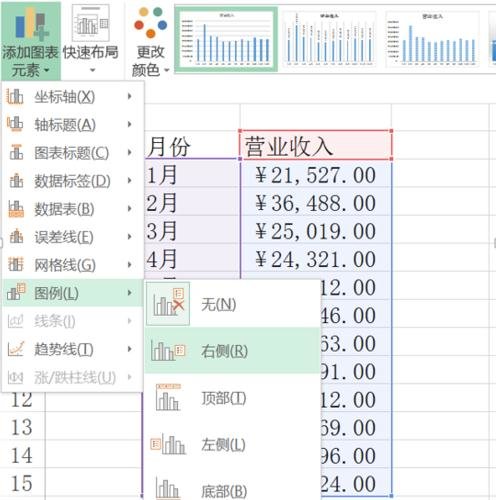Select the first highlighted chart style thumbnail
This screenshot has width=496, height=500.
[226, 39]
